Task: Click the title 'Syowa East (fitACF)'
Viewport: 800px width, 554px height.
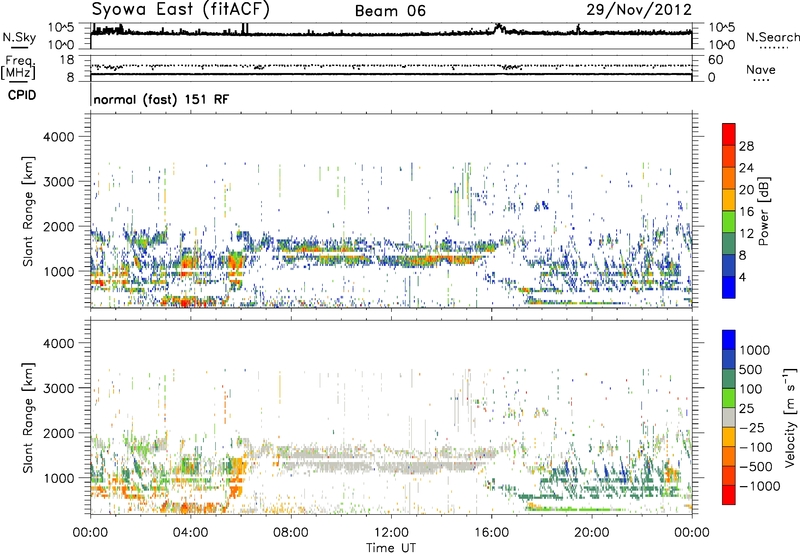Action: pos(181,9)
